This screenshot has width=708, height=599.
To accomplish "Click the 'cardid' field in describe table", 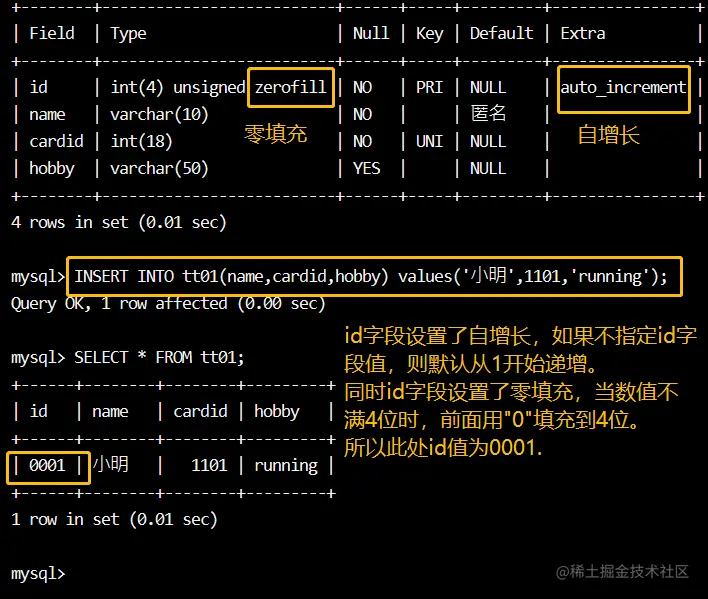I will point(56,142).
